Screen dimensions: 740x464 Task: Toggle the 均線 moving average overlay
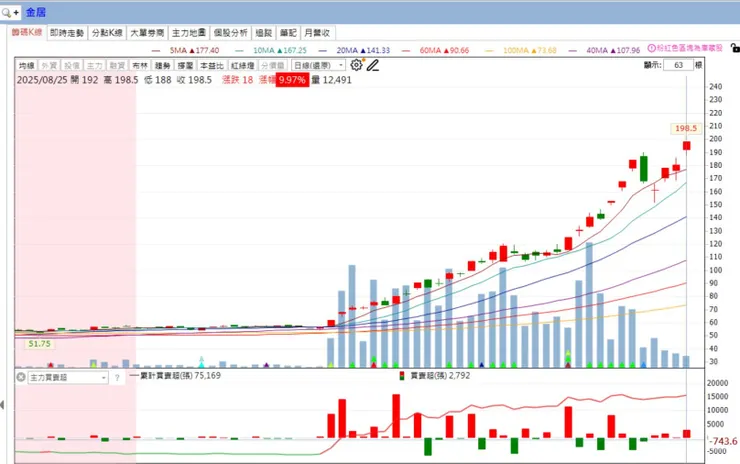click(26, 66)
